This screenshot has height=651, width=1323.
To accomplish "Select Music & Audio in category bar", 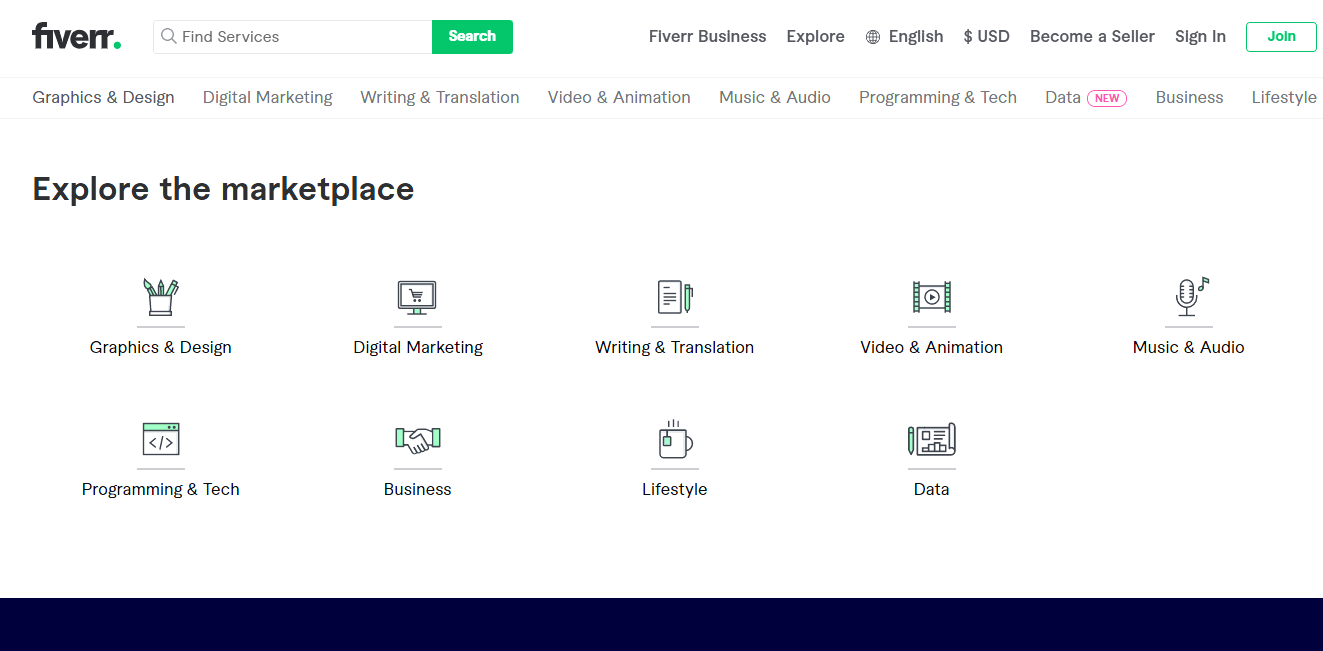I will (x=775, y=97).
